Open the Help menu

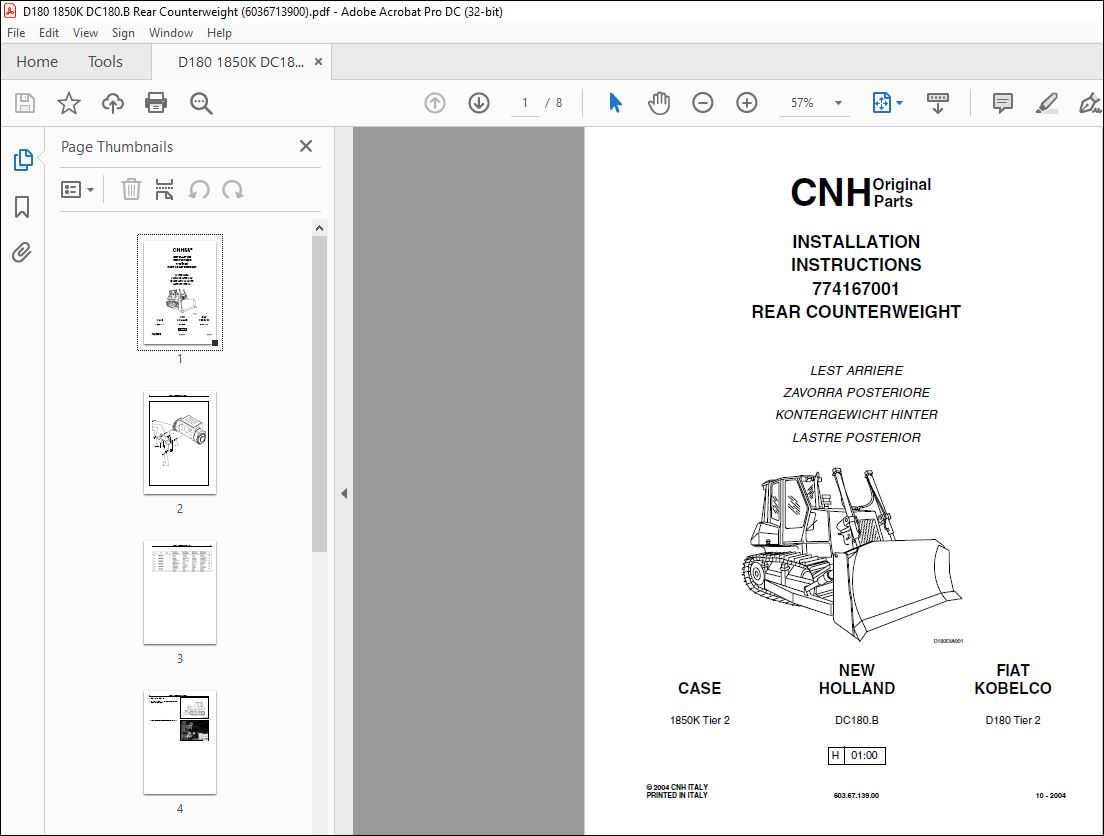pos(219,33)
